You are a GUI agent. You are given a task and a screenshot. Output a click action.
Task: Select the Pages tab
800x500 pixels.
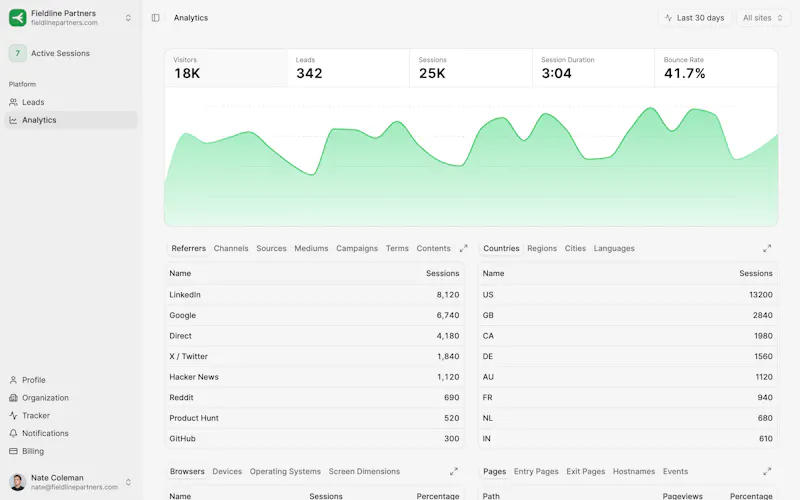pos(494,471)
